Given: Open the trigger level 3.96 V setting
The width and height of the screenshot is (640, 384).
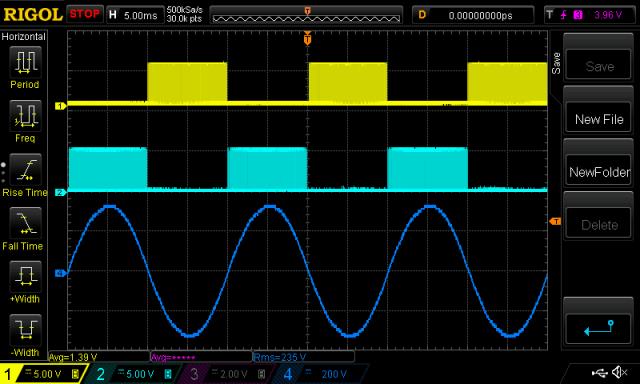Looking at the screenshot, I should click(591, 15).
